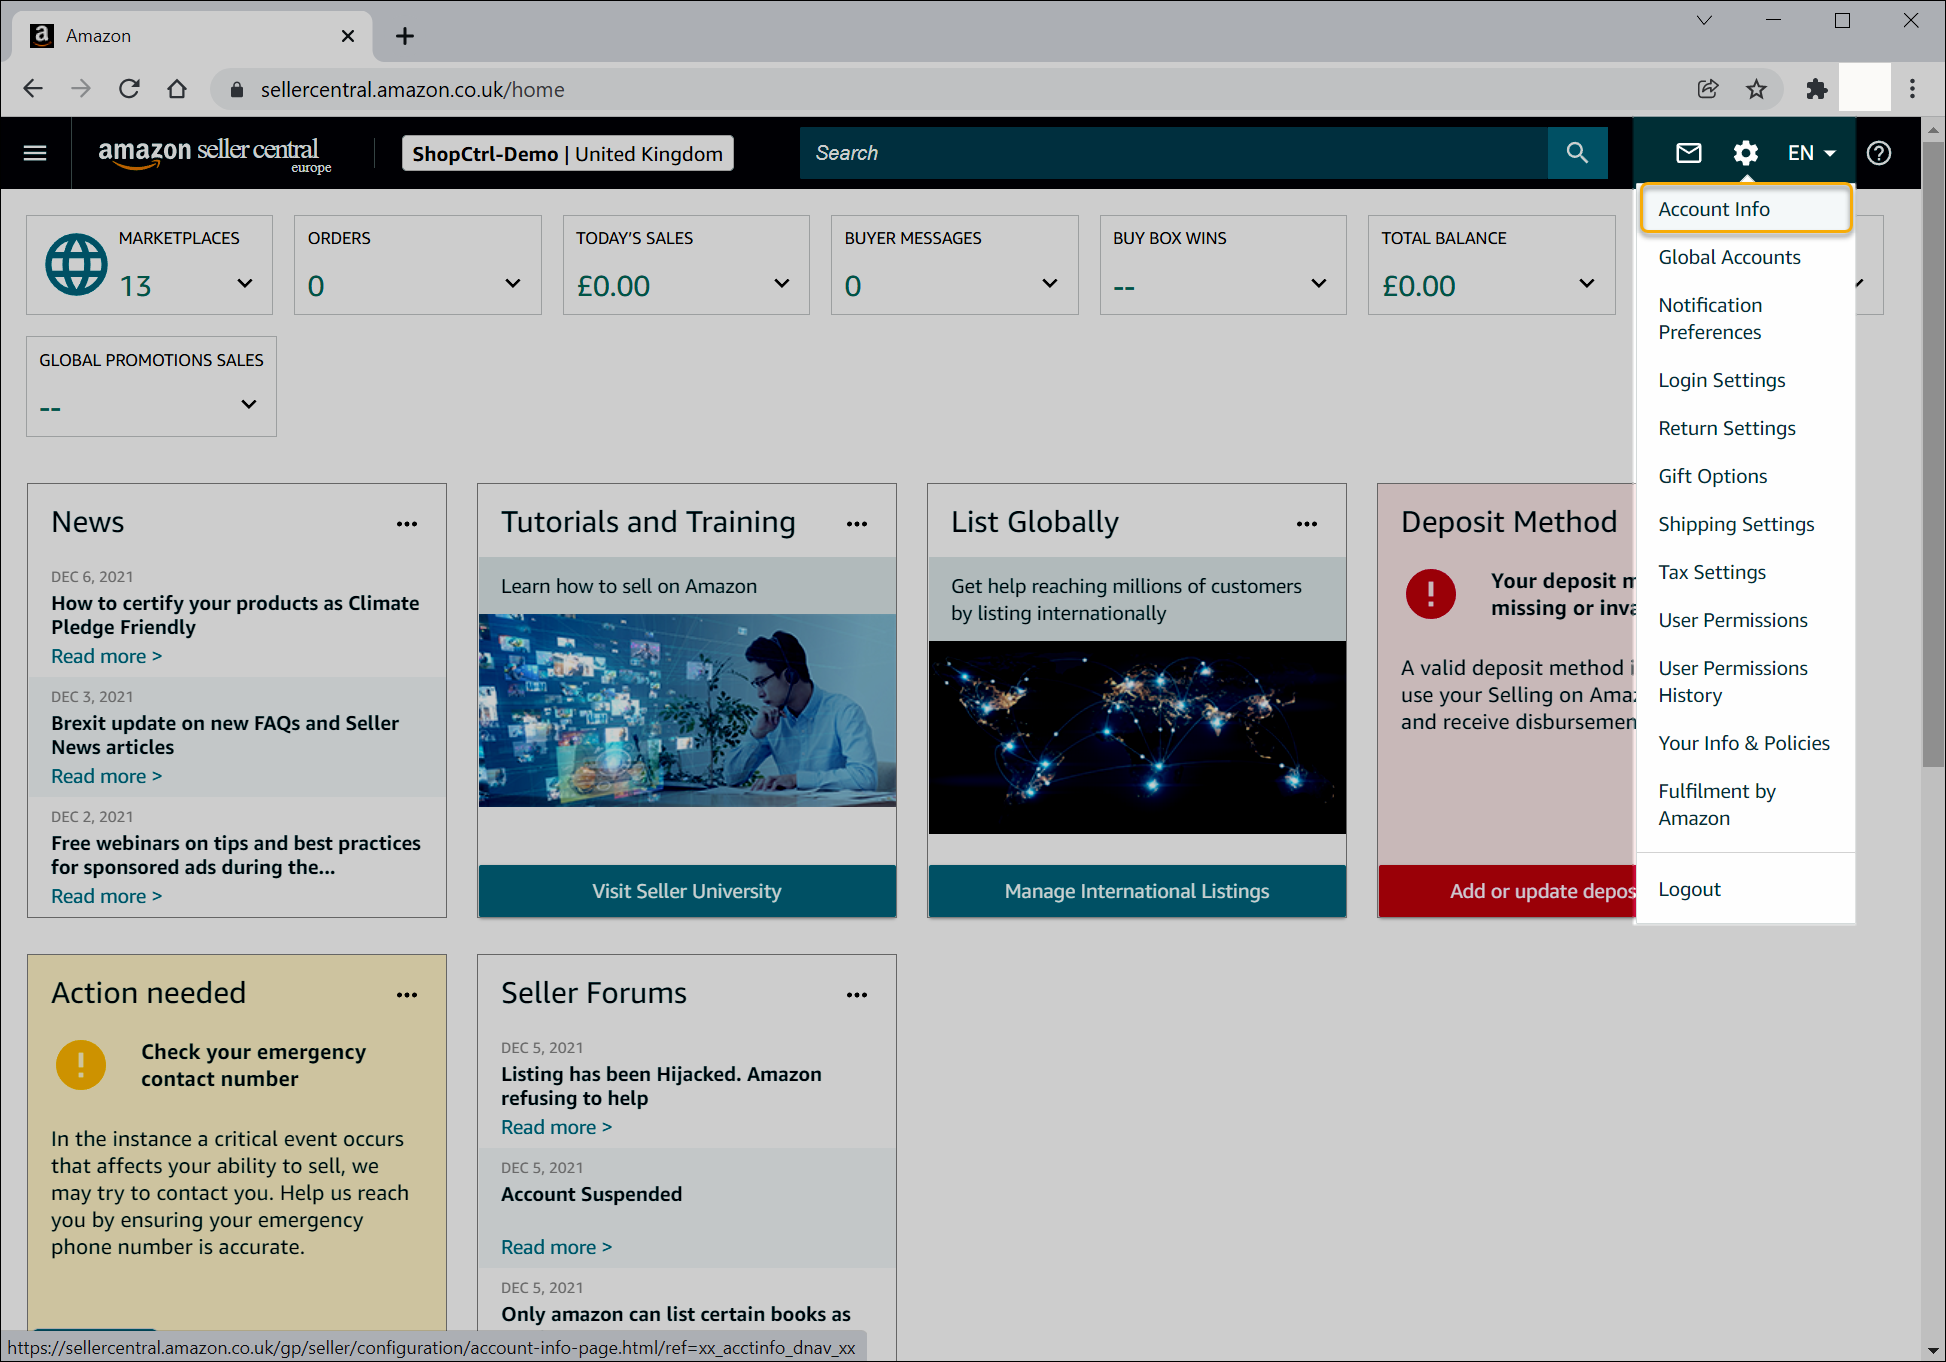Reload the page
The image size is (1946, 1362).
[x=129, y=89]
